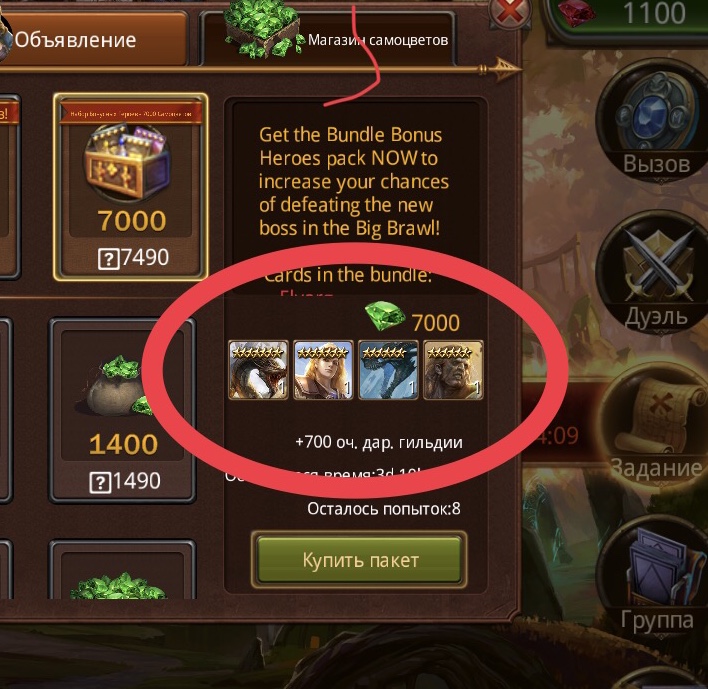View the blue ice dragon card thumbnail
Image resolution: width=708 pixels, height=689 pixels.
388,370
